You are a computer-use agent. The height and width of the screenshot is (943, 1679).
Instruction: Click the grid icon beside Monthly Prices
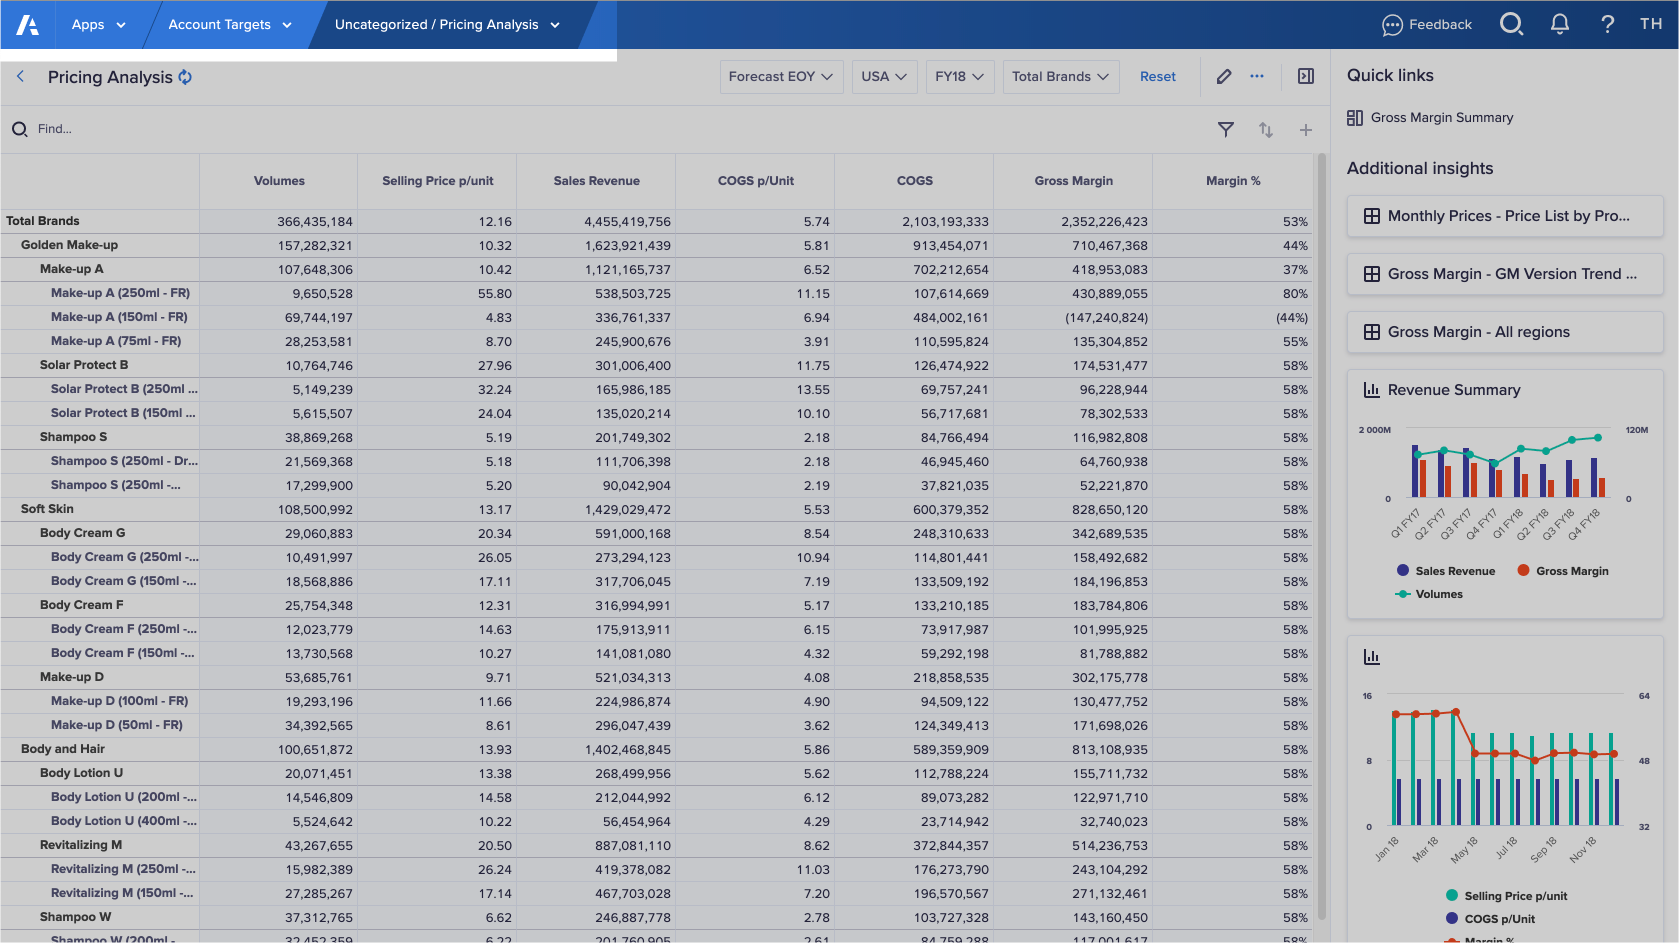coord(1372,216)
